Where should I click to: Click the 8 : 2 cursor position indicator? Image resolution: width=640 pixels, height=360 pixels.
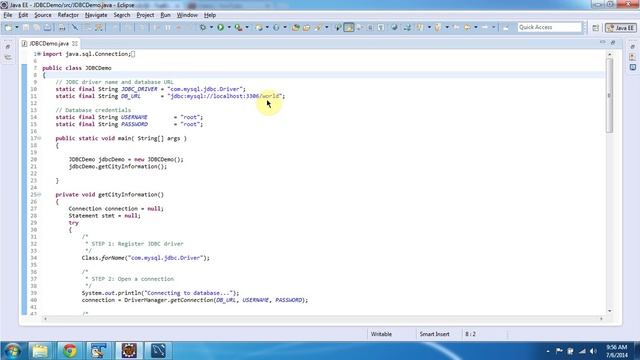click(x=470, y=334)
